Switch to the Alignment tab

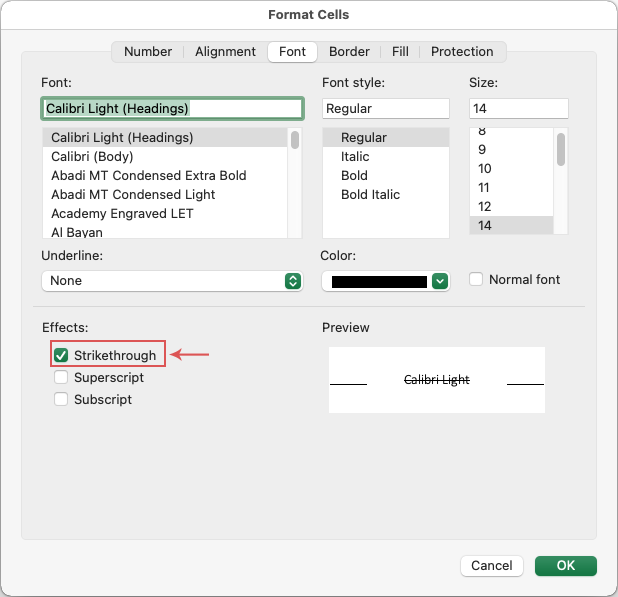click(225, 52)
